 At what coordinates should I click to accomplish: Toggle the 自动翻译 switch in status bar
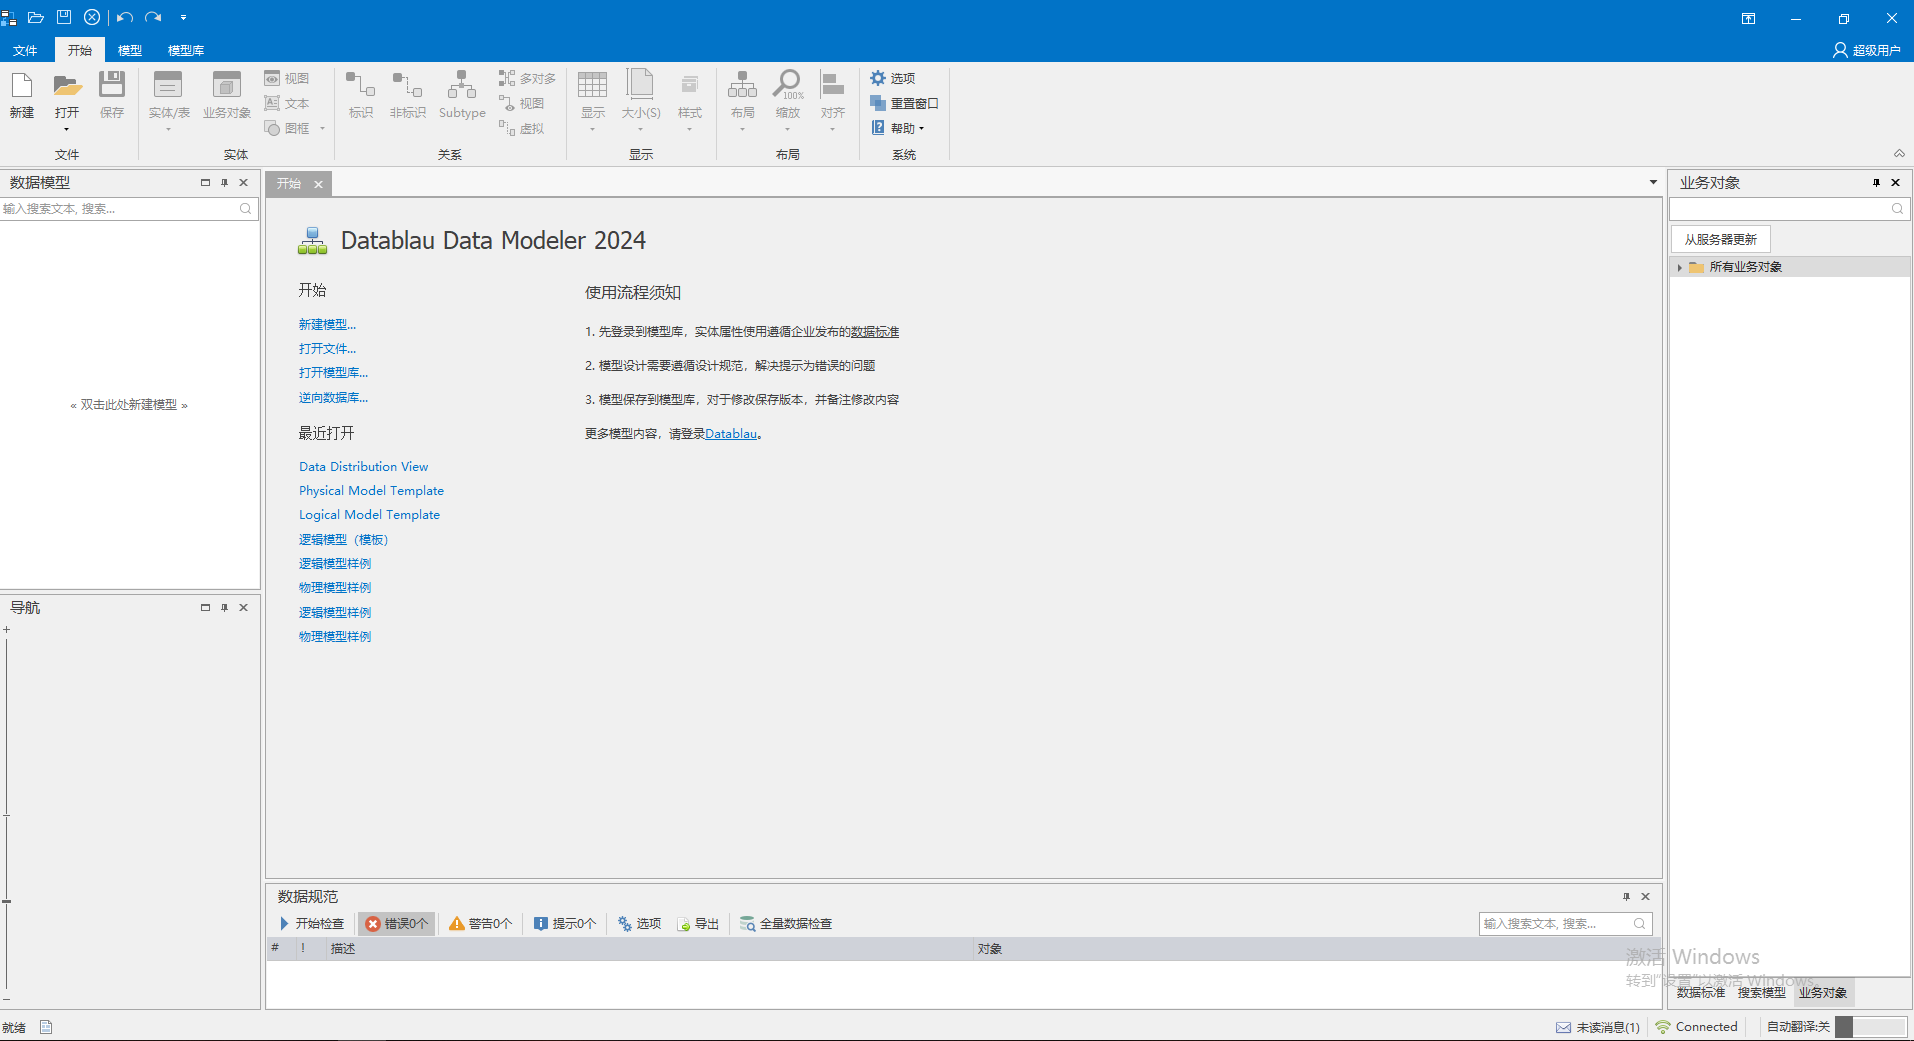pos(1870,1027)
